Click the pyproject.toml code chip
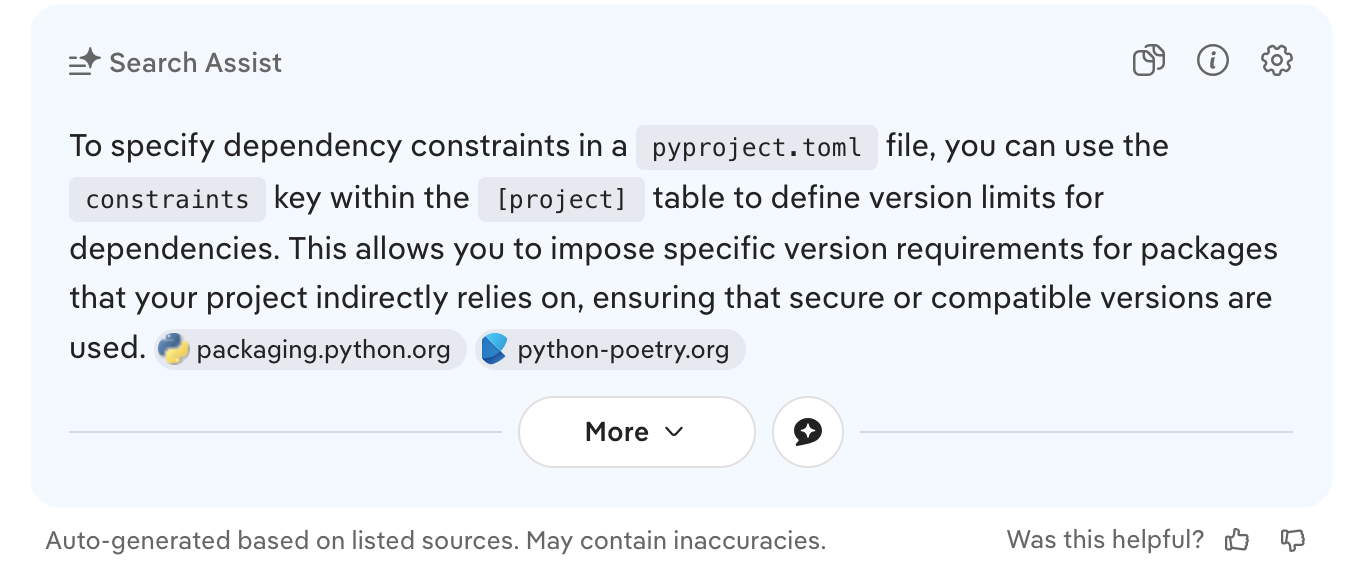 point(756,148)
